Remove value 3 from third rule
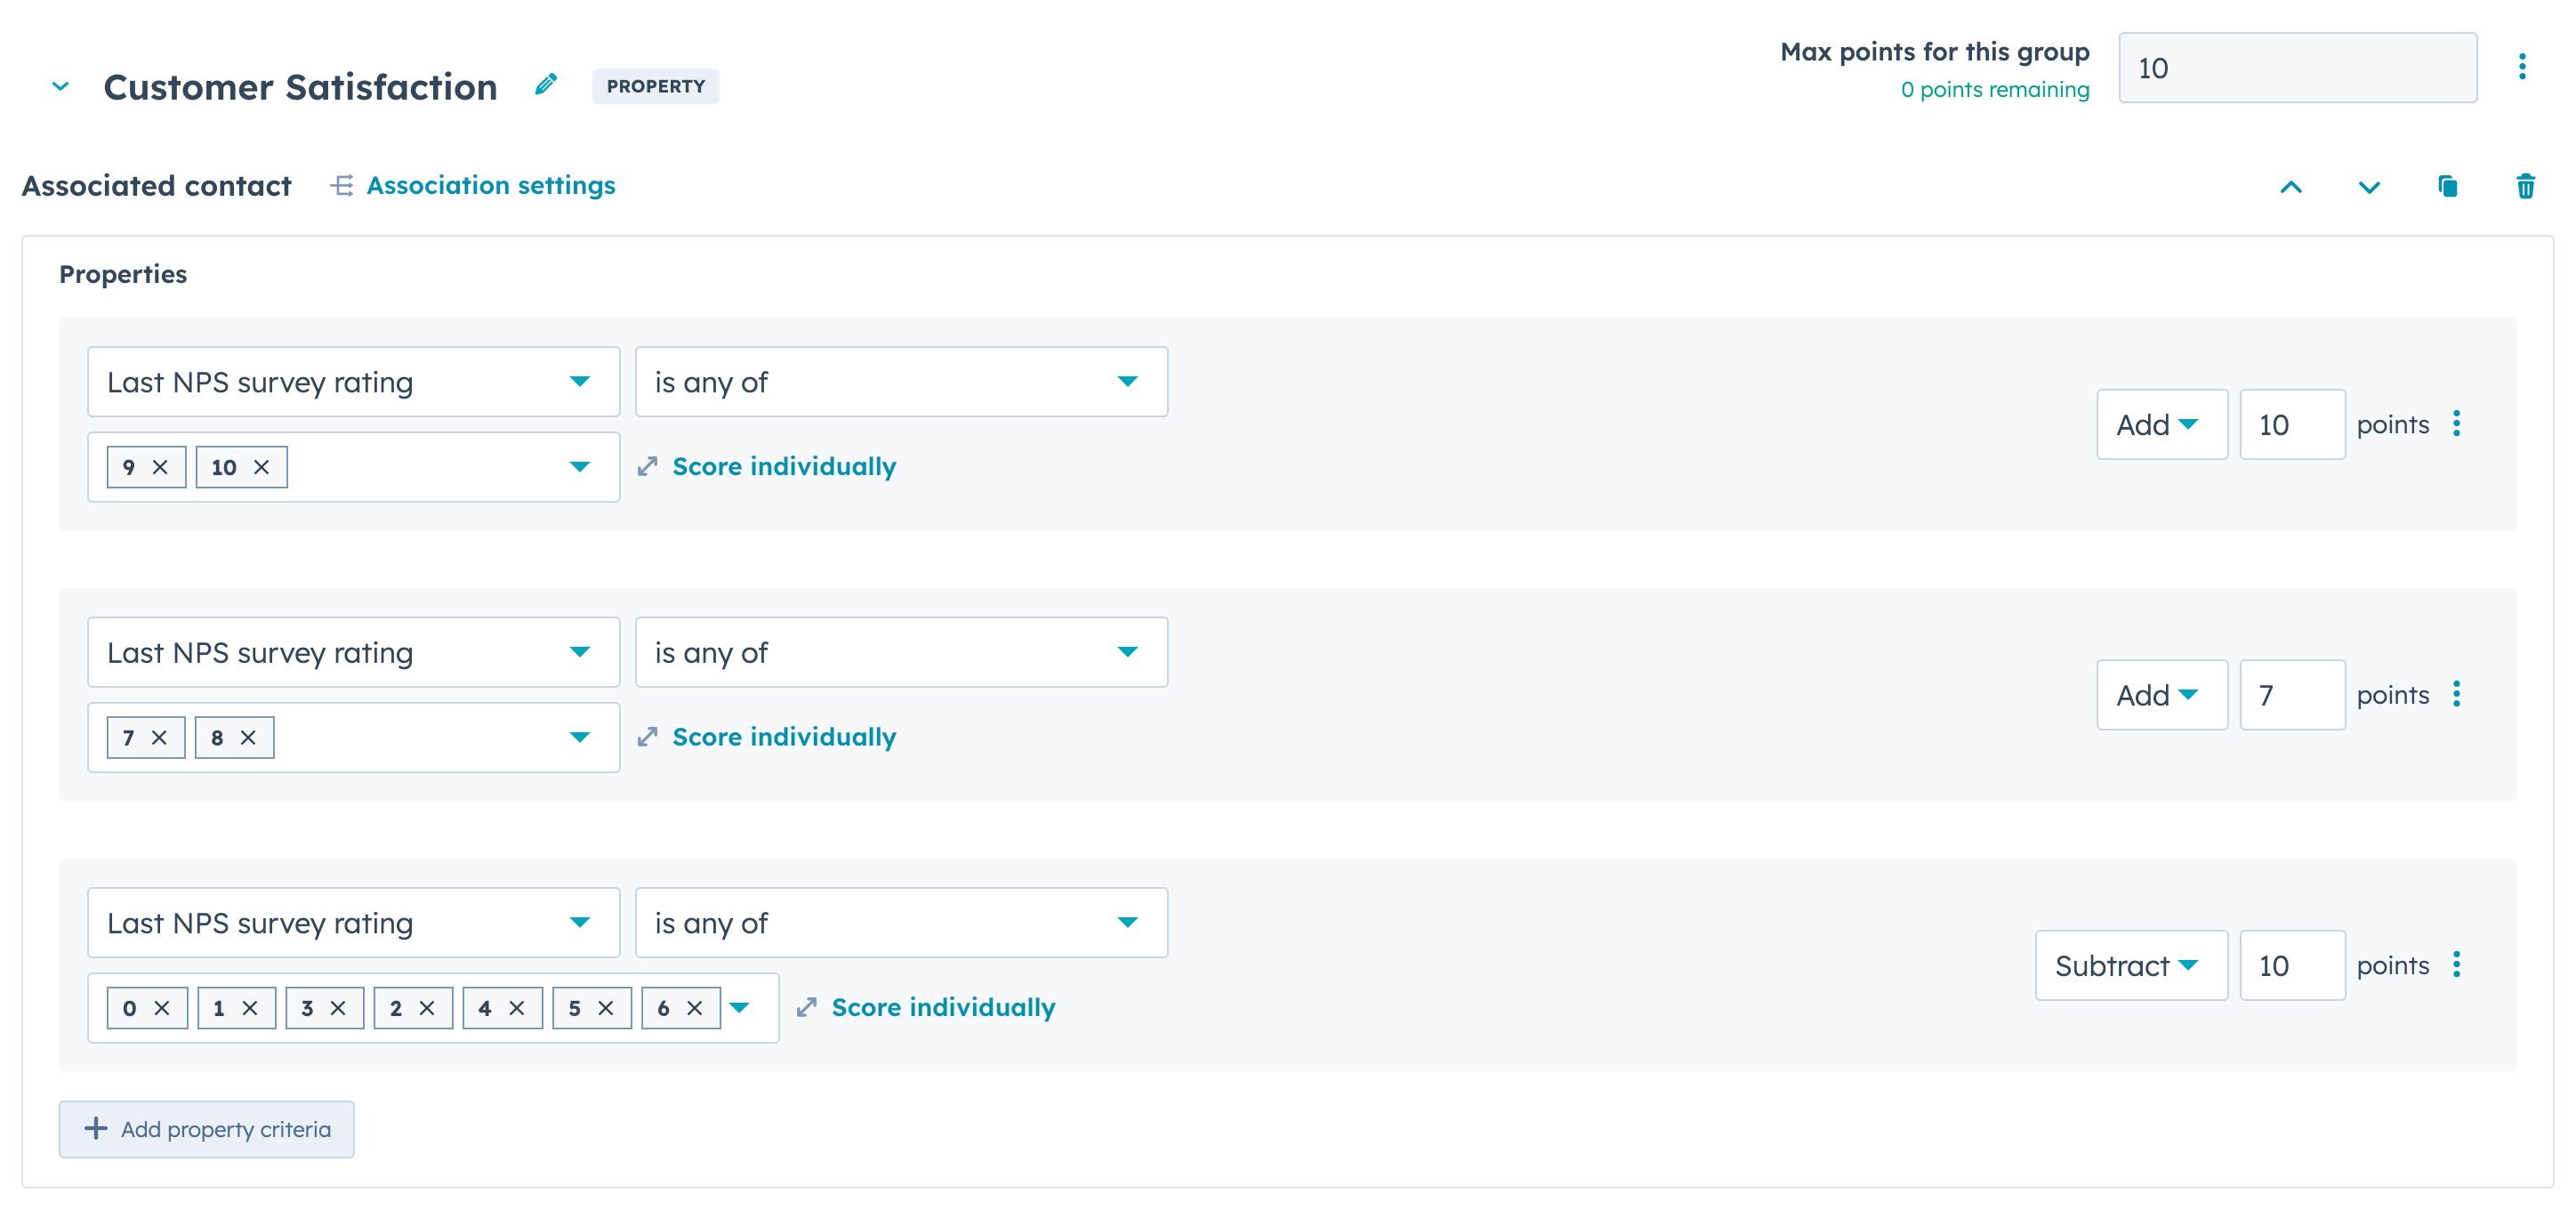2576x1210 pixels. tap(338, 1008)
